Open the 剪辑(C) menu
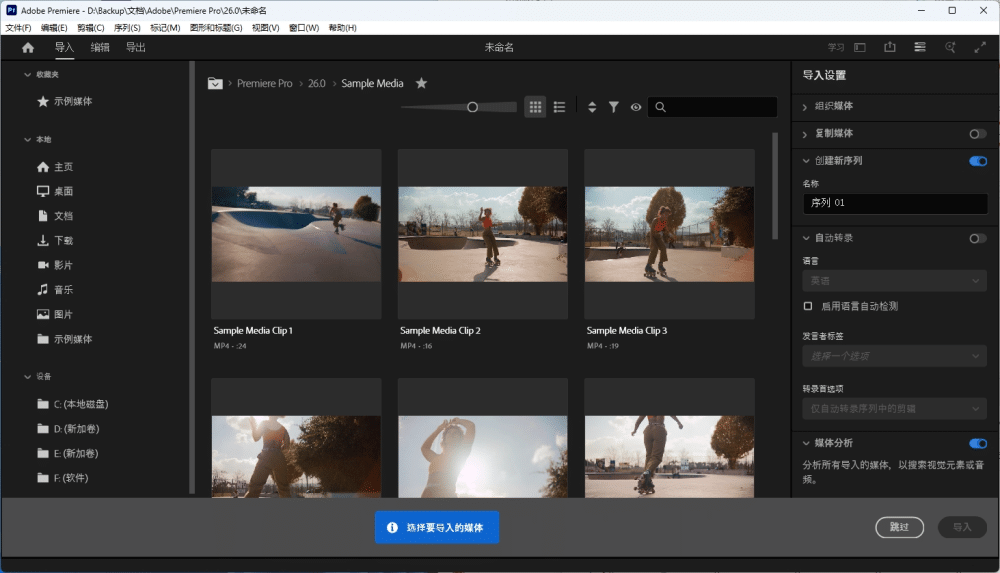 tap(91, 28)
